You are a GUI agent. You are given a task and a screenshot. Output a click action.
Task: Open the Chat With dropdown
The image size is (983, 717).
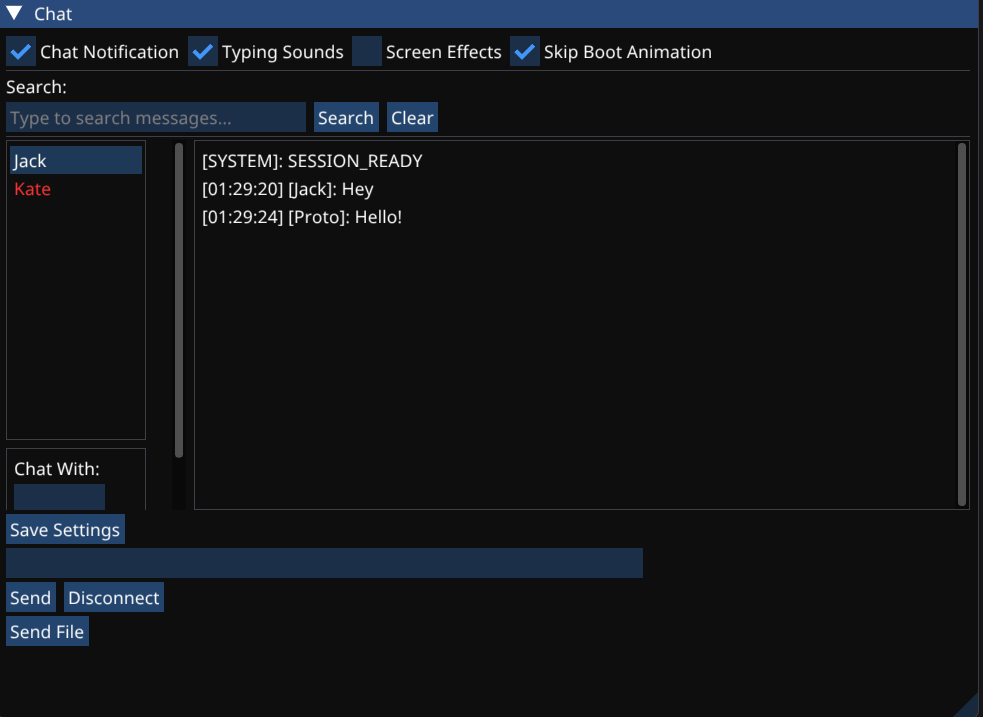pyautogui.click(x=57, y=497)
